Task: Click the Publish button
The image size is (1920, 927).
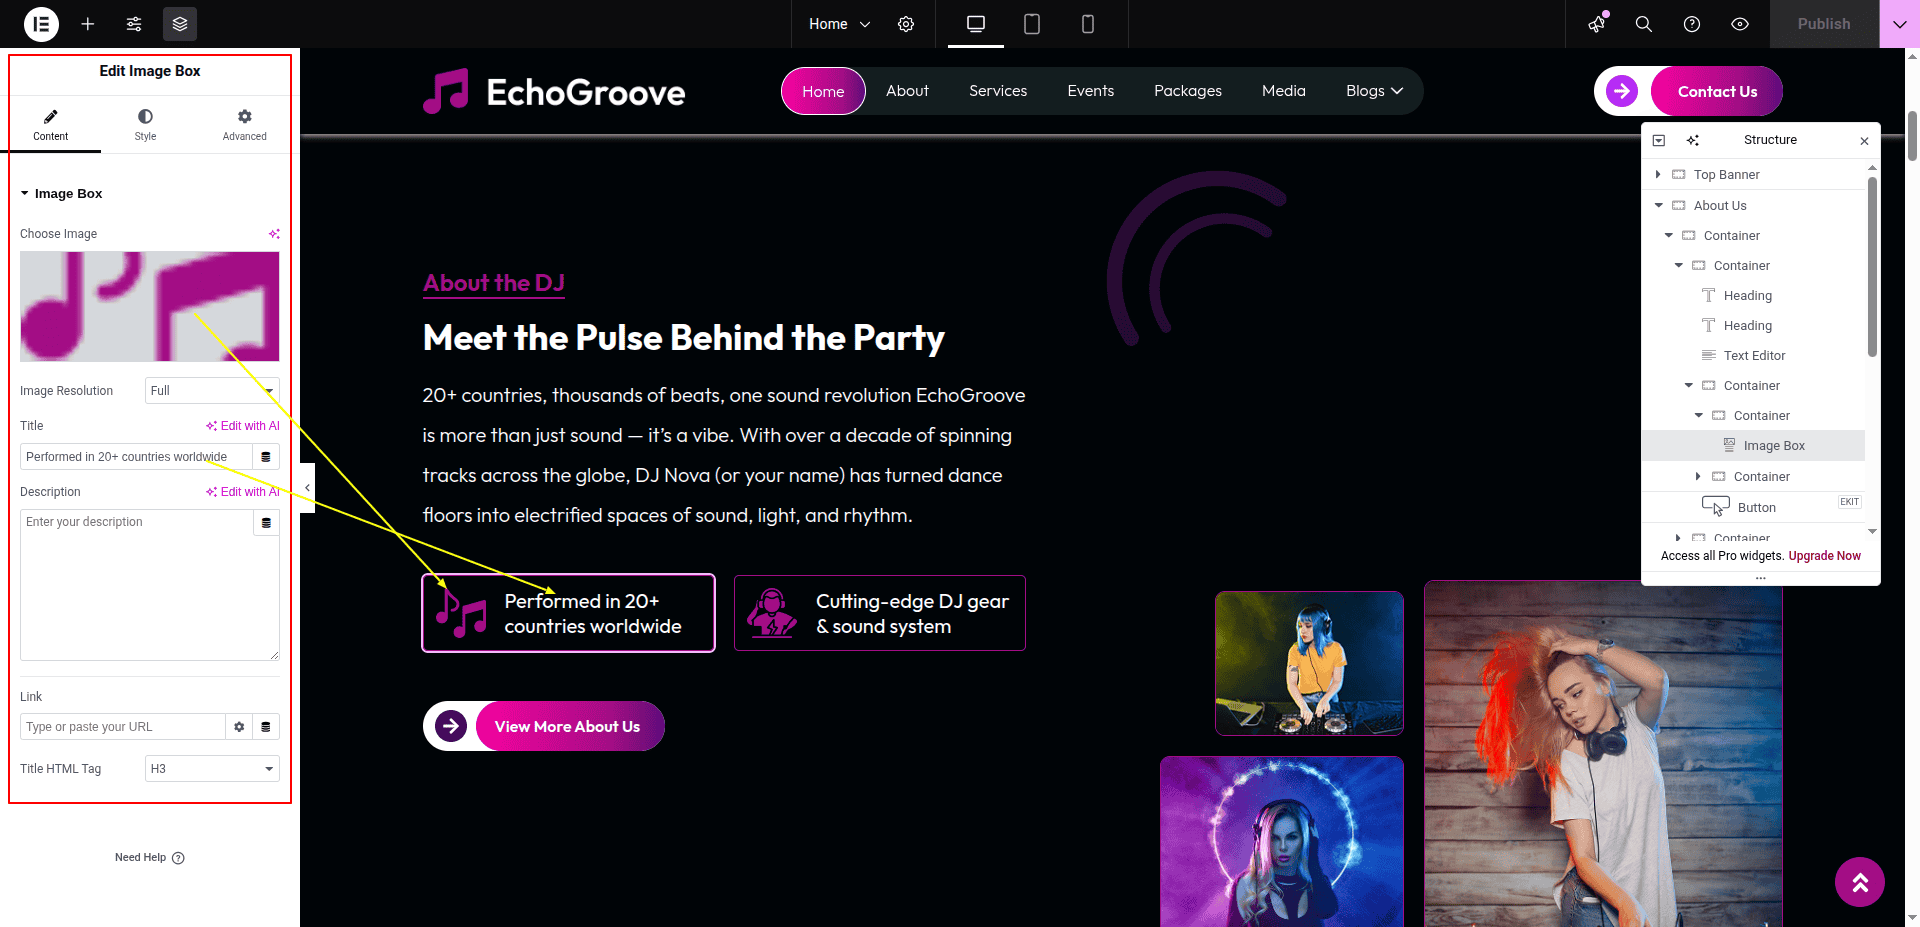Action: (x=1824, y=24)
